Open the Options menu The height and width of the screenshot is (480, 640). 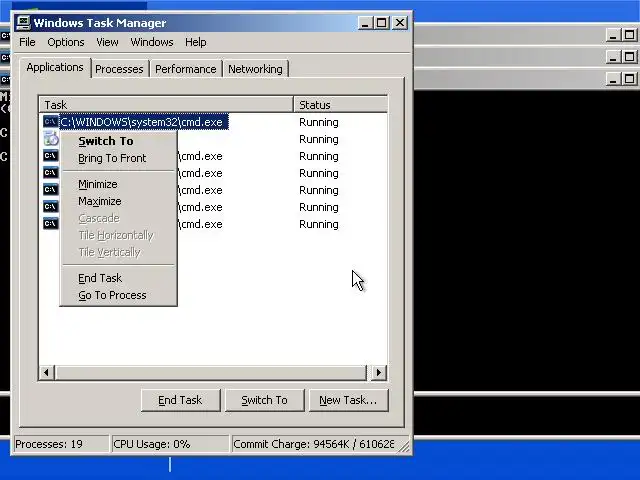point(66,42)
